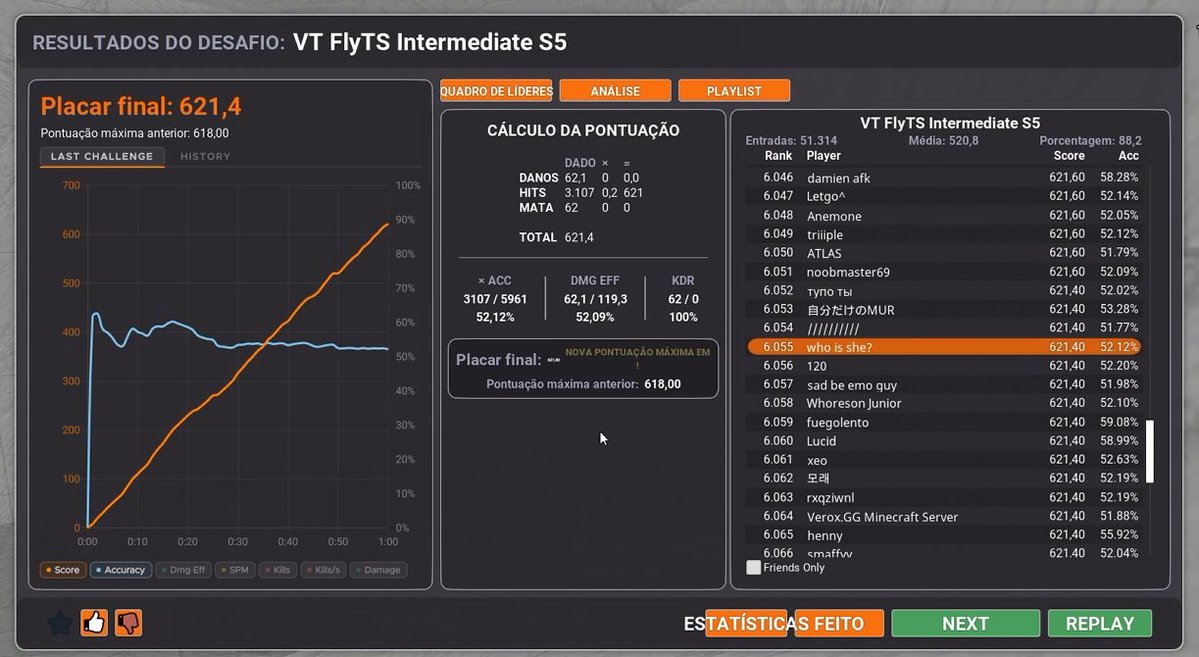This screenshot has height=657, width=1199.
Task: Select player 'Verox.GG Minecraft Server'
Action: point(944,516)
